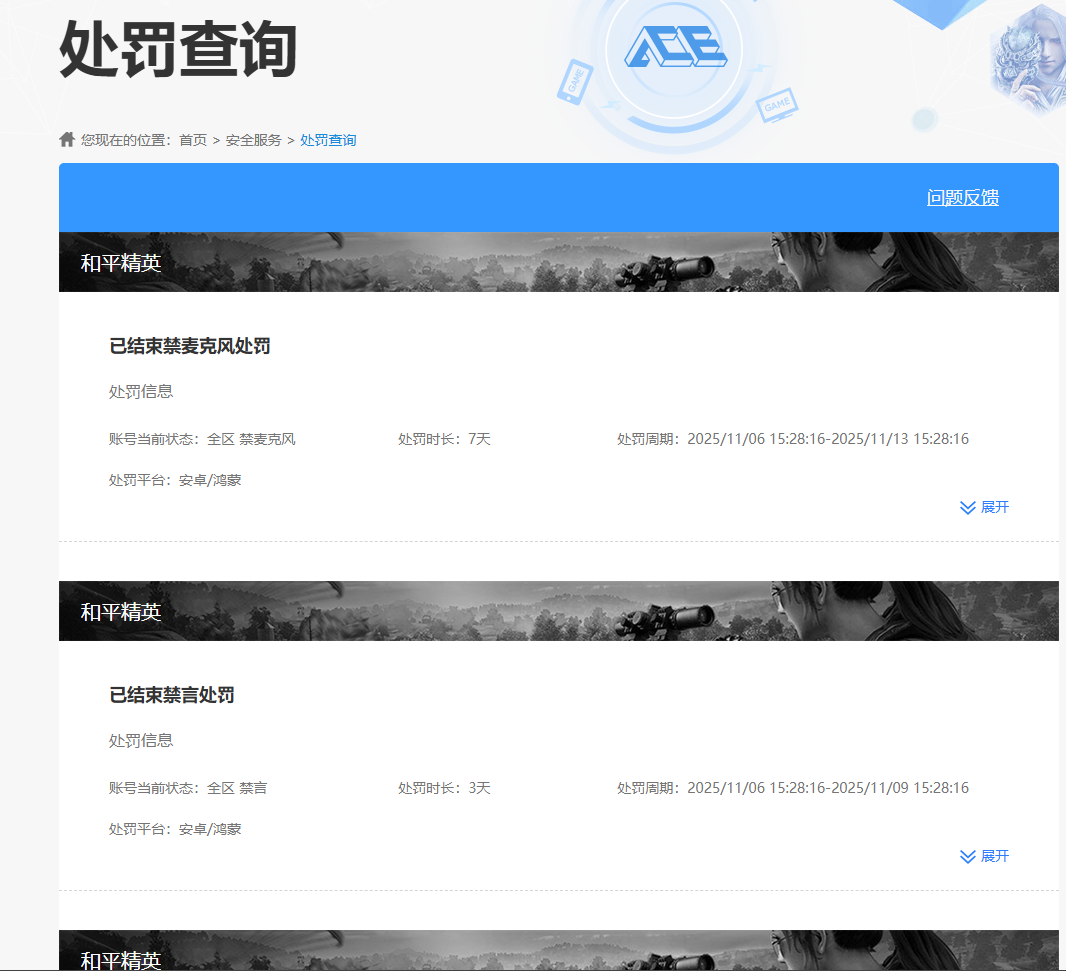Click the large 处罚查询 page title
The width and height of the screenshot is (1066, 971).
coord(178,49)
